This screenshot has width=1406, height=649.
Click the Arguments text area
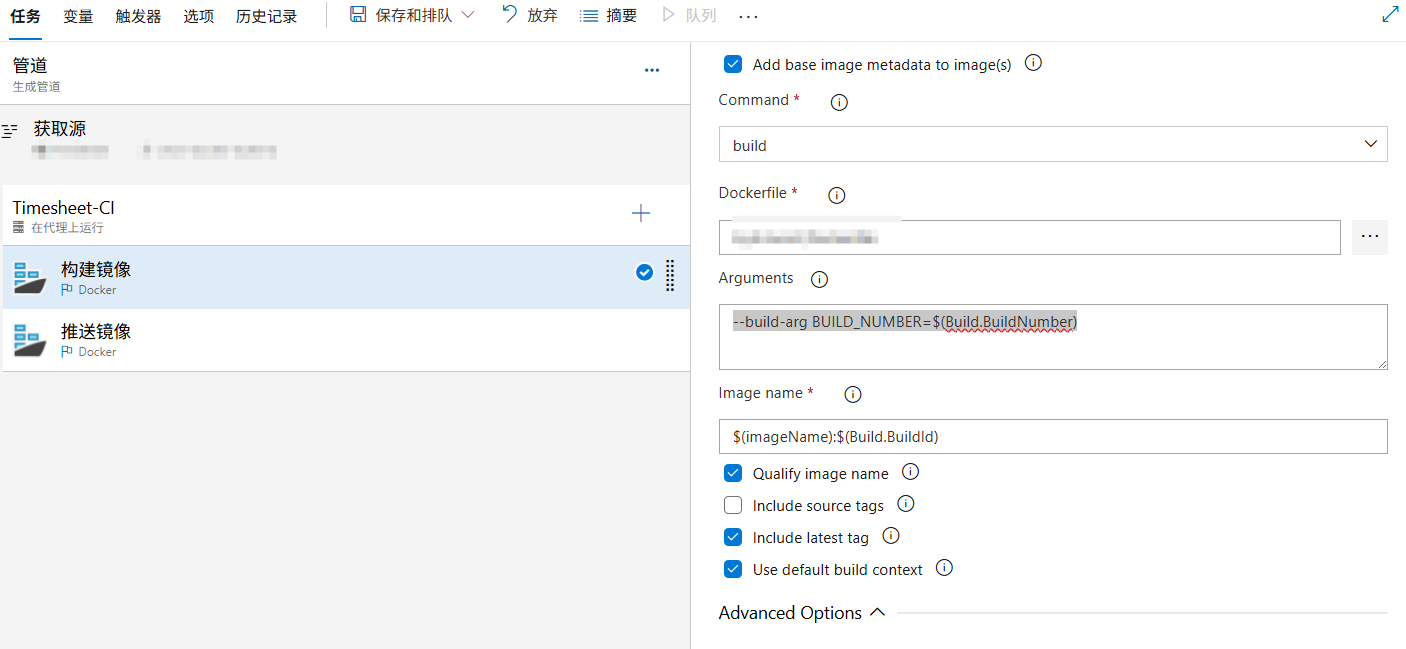(x=1053, y=337)
